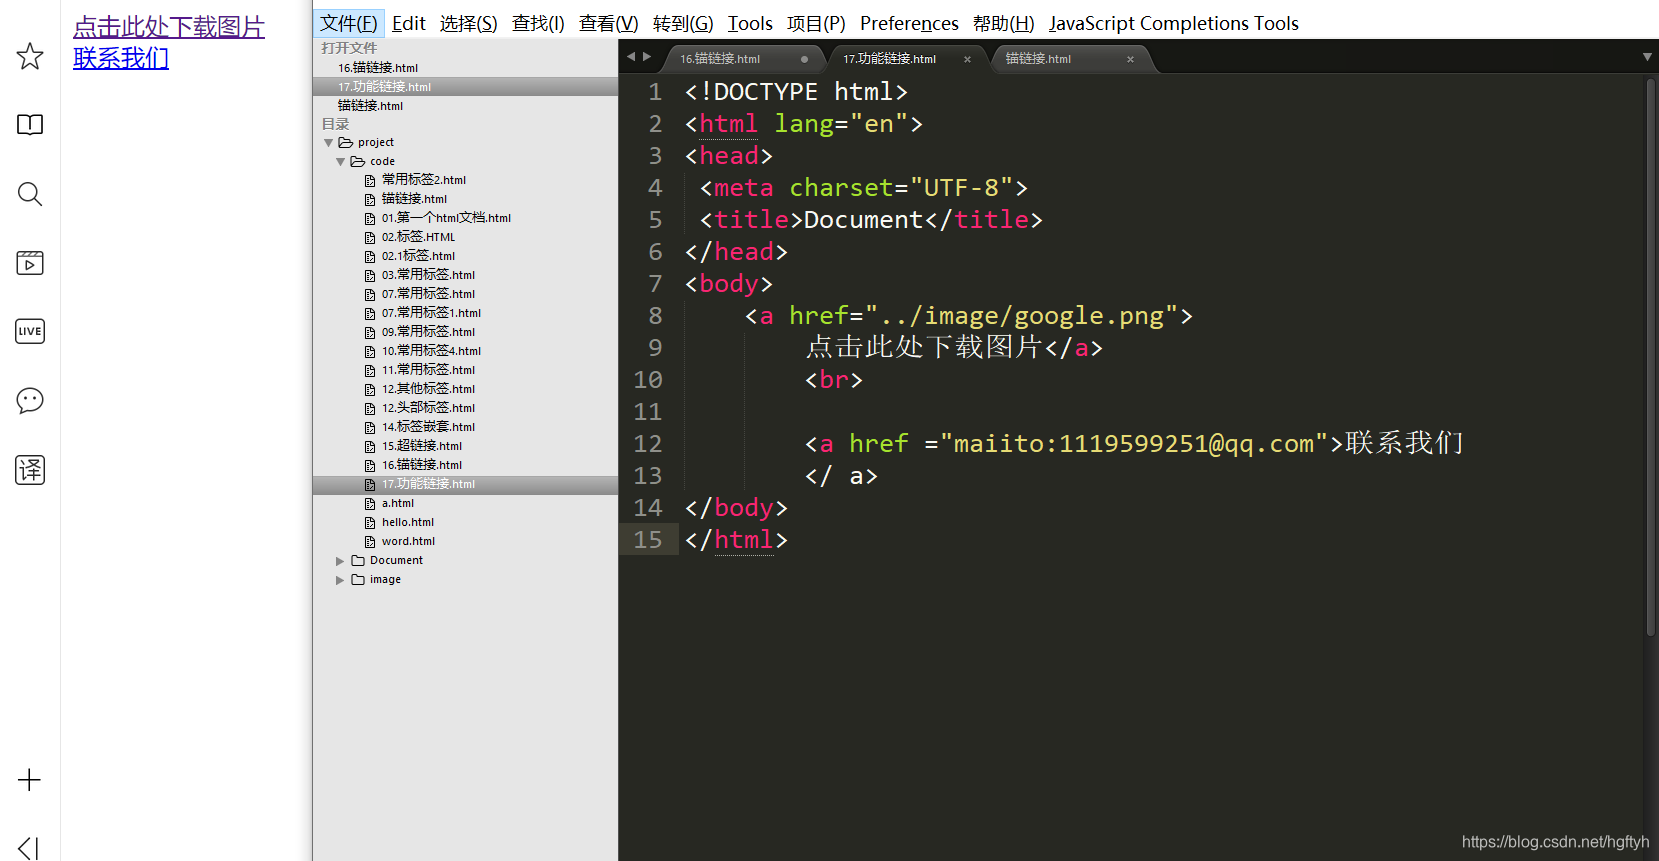Open the tab list dropdown arrow
Screen dimensions: 1659x861
1647,57
